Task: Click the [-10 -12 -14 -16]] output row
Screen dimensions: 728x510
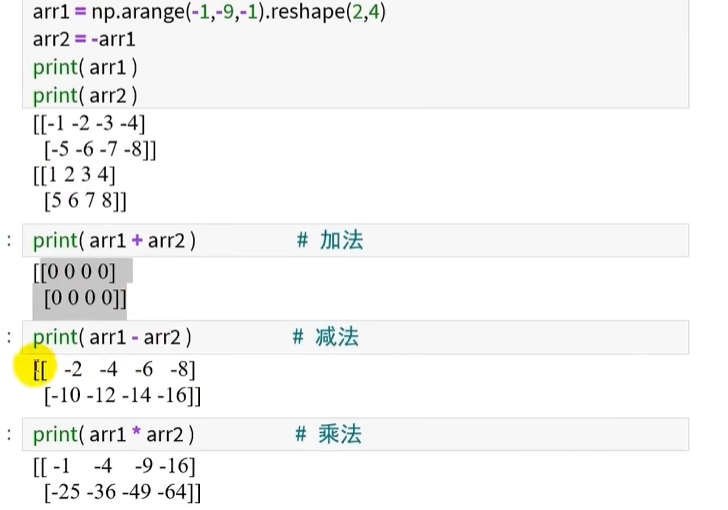Action: click(122, 395)
